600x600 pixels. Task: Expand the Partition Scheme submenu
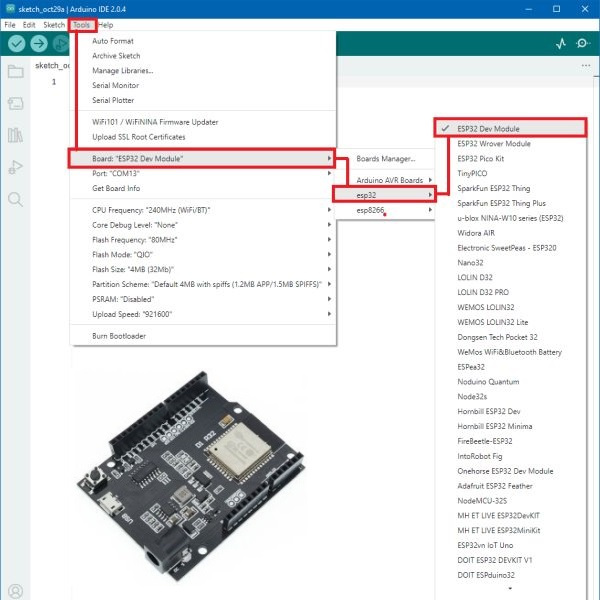click(200, 284)
